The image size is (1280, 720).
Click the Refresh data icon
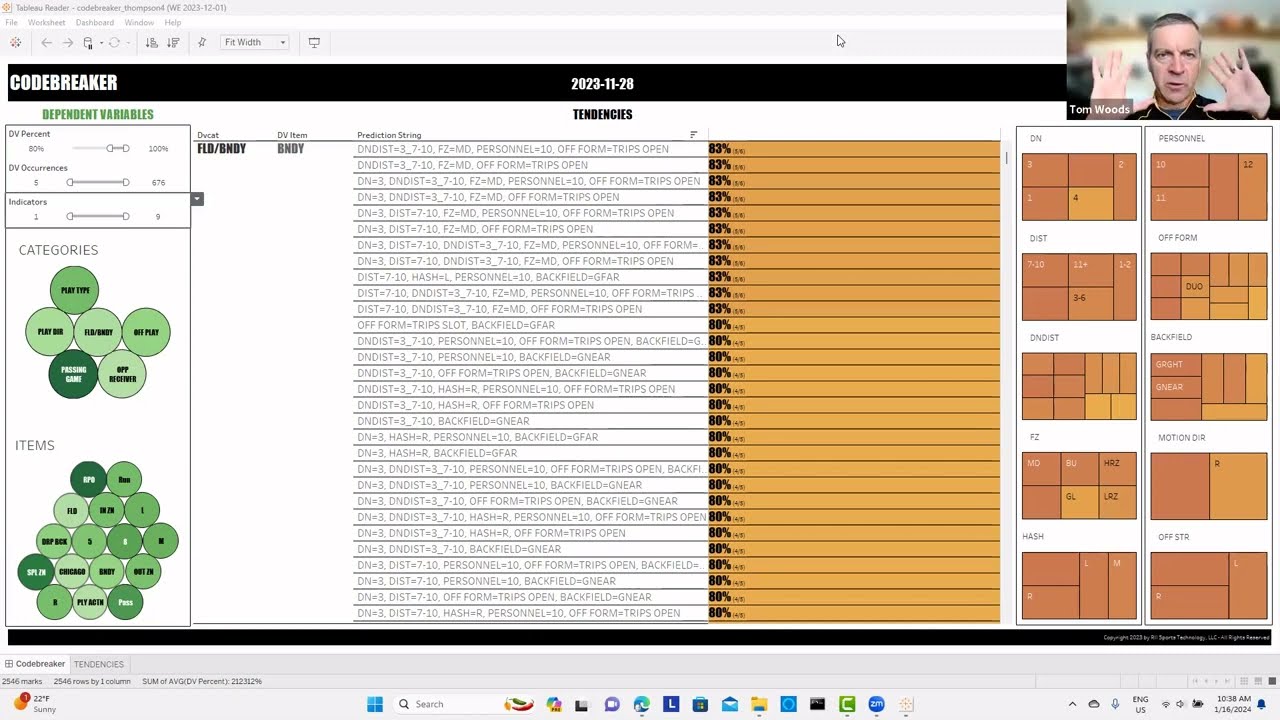[x=114, y=42]
